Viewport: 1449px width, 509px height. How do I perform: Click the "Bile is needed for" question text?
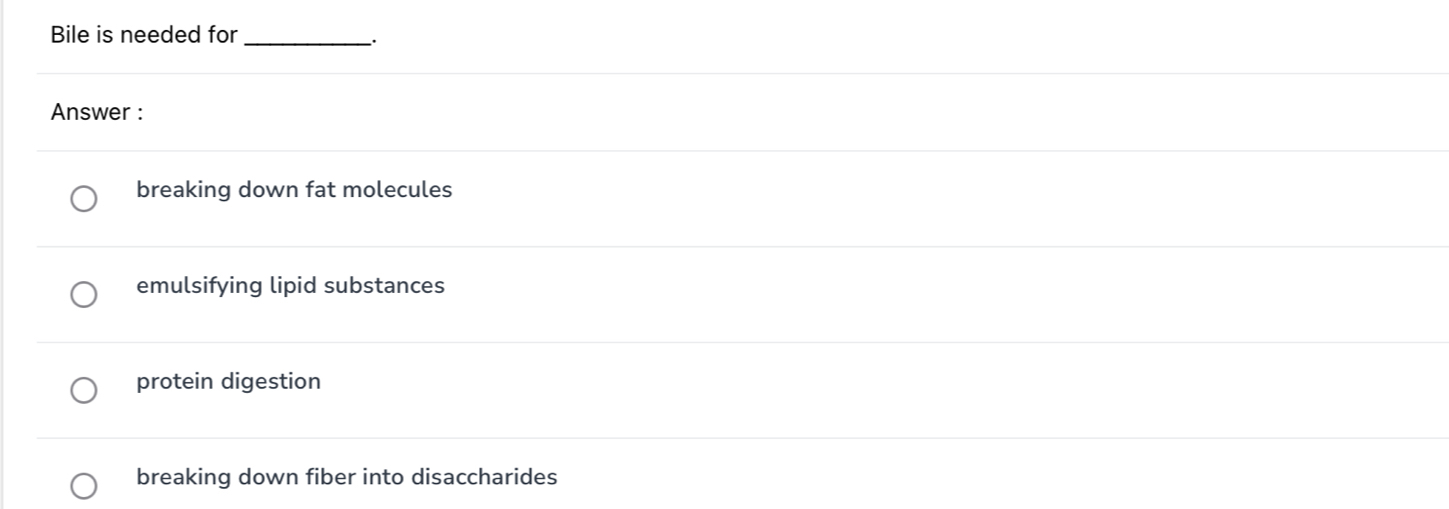click(x=144, y=36)
